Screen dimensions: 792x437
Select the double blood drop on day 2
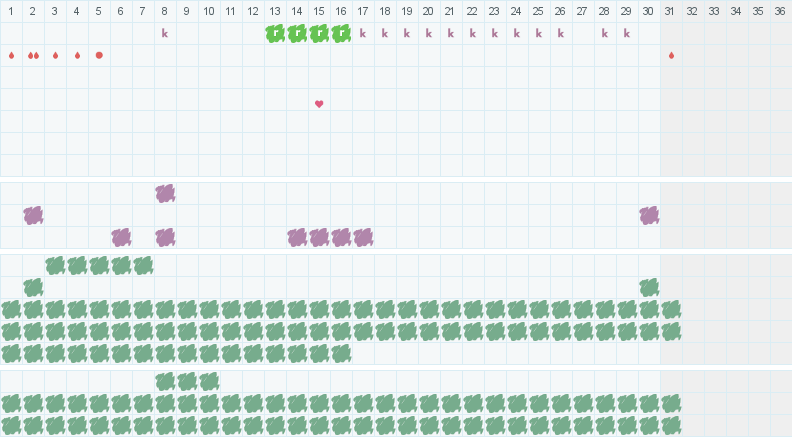pos(33,56)
